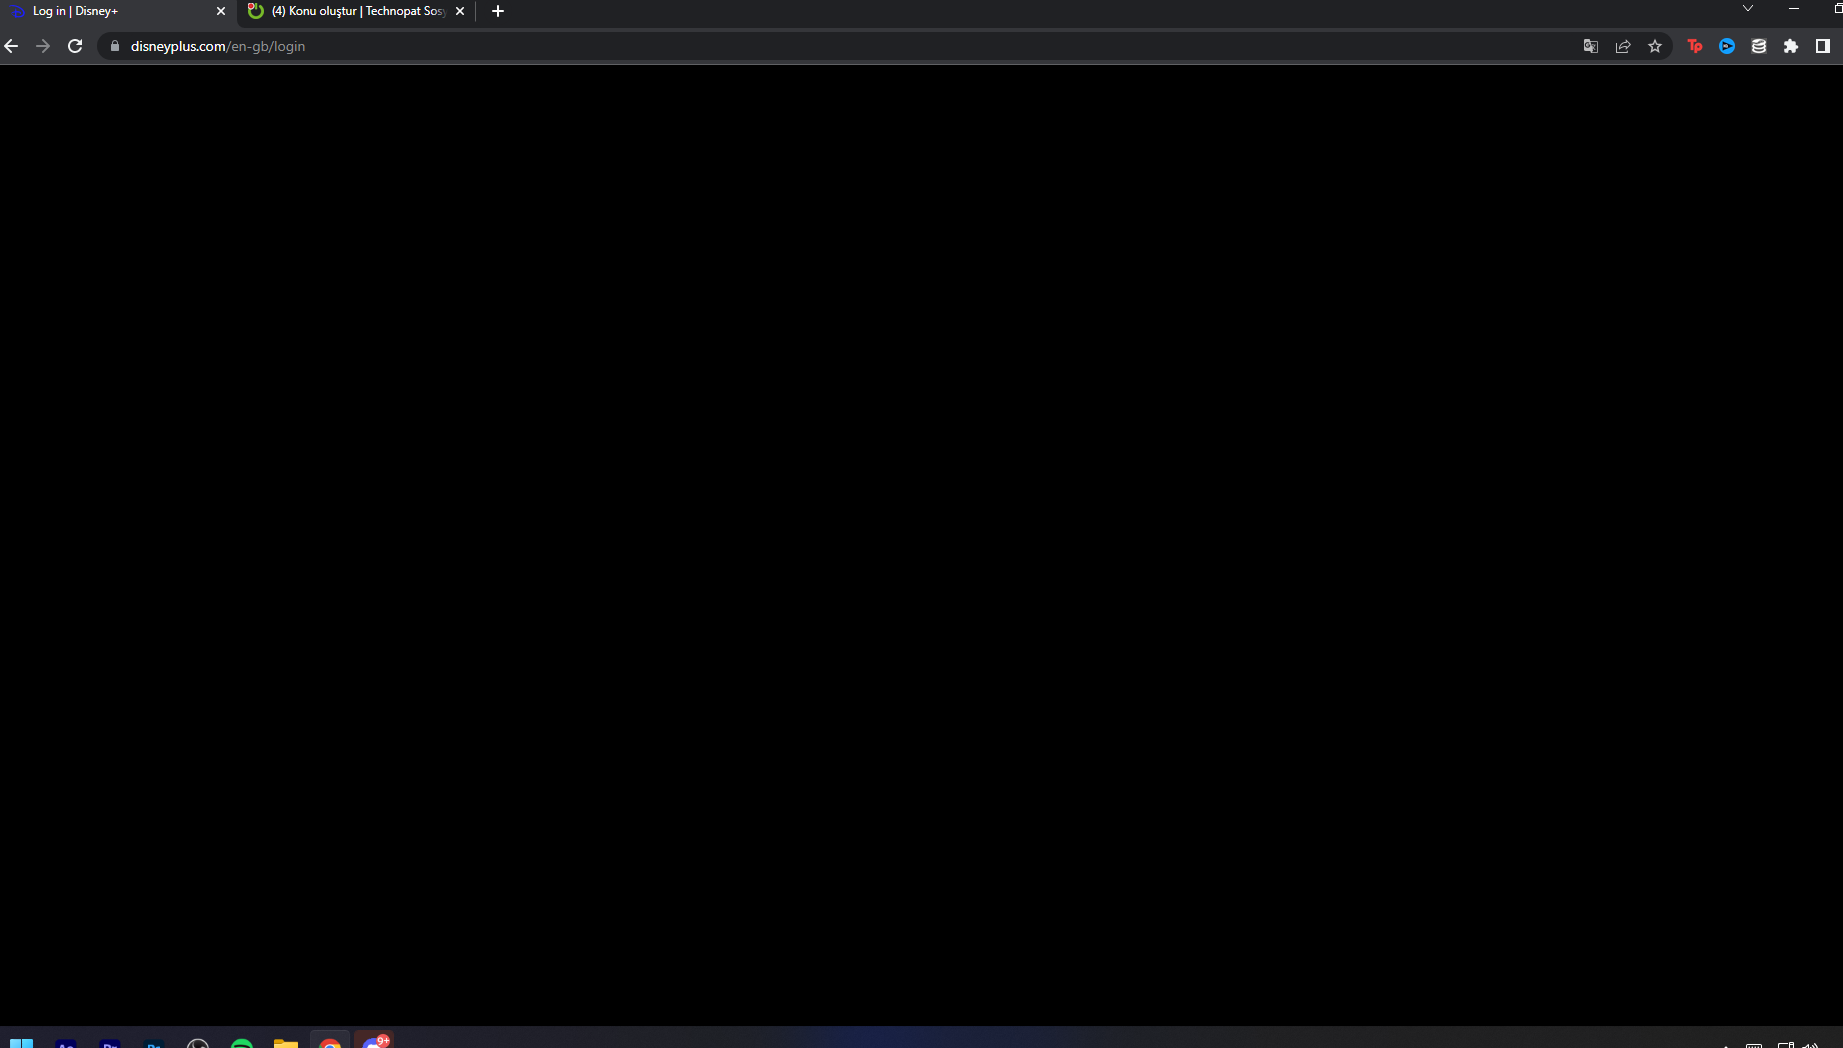Viewport: 1843px width, 1048px height.
Task: Click the share this page icon
Action: click(1622, 46)
